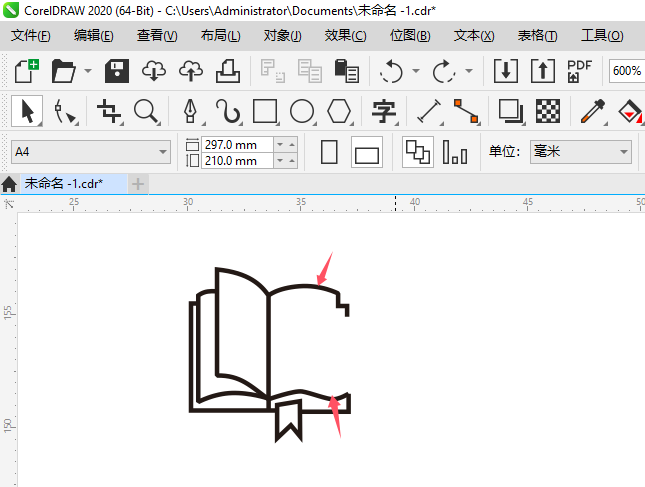Open the 编辑(E) menu
This screenshot has width=645, height=487.
[93, 35]
